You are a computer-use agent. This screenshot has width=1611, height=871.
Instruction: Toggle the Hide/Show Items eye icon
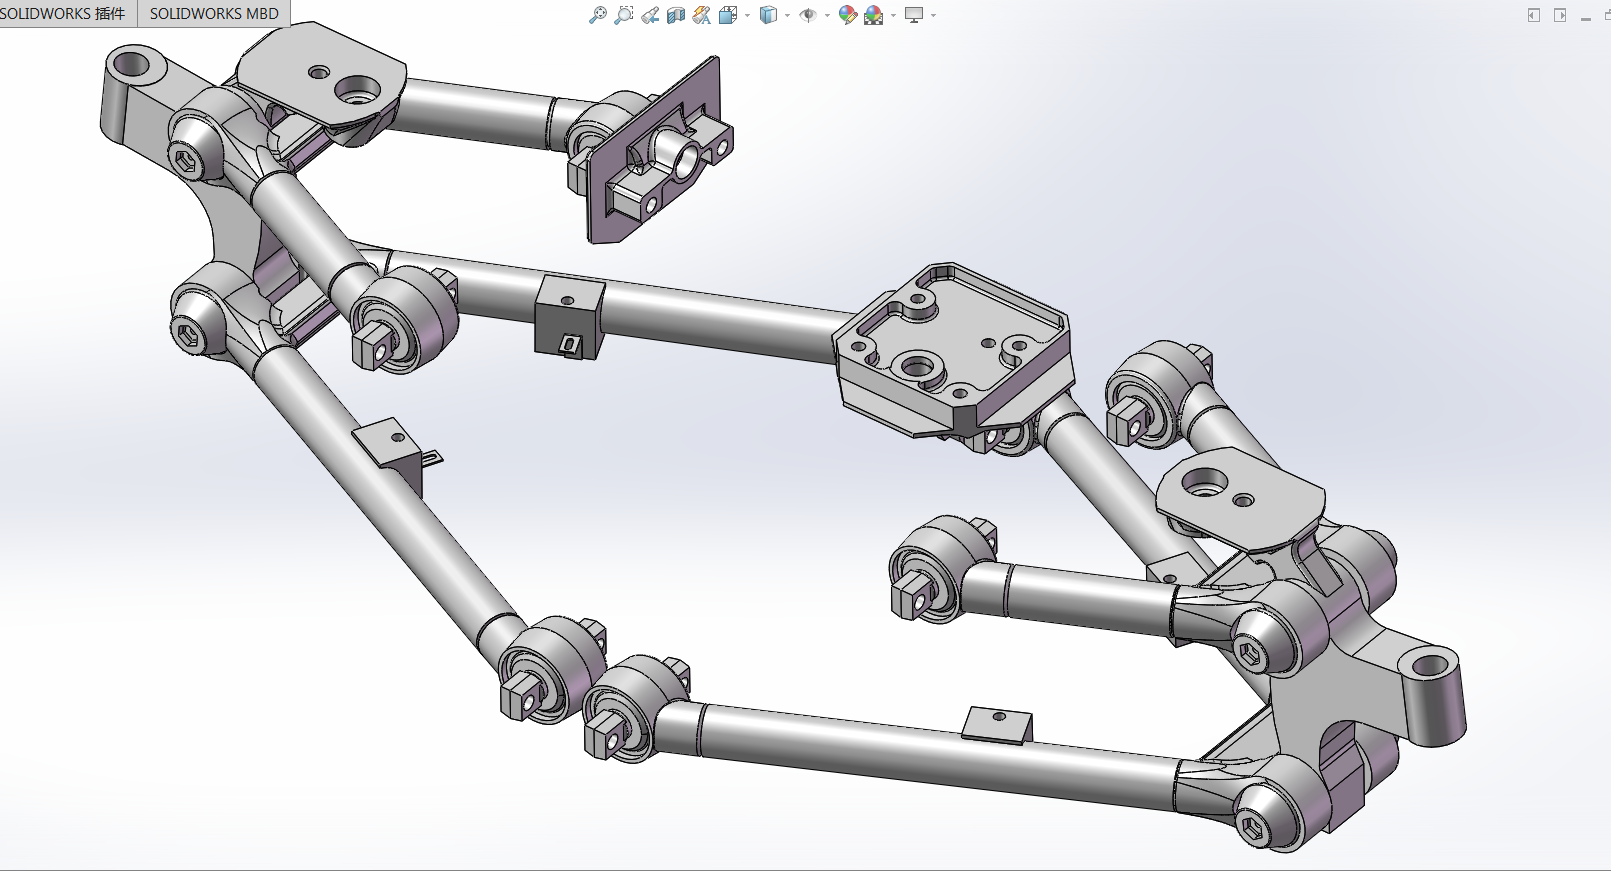click(x=808, y=15)
